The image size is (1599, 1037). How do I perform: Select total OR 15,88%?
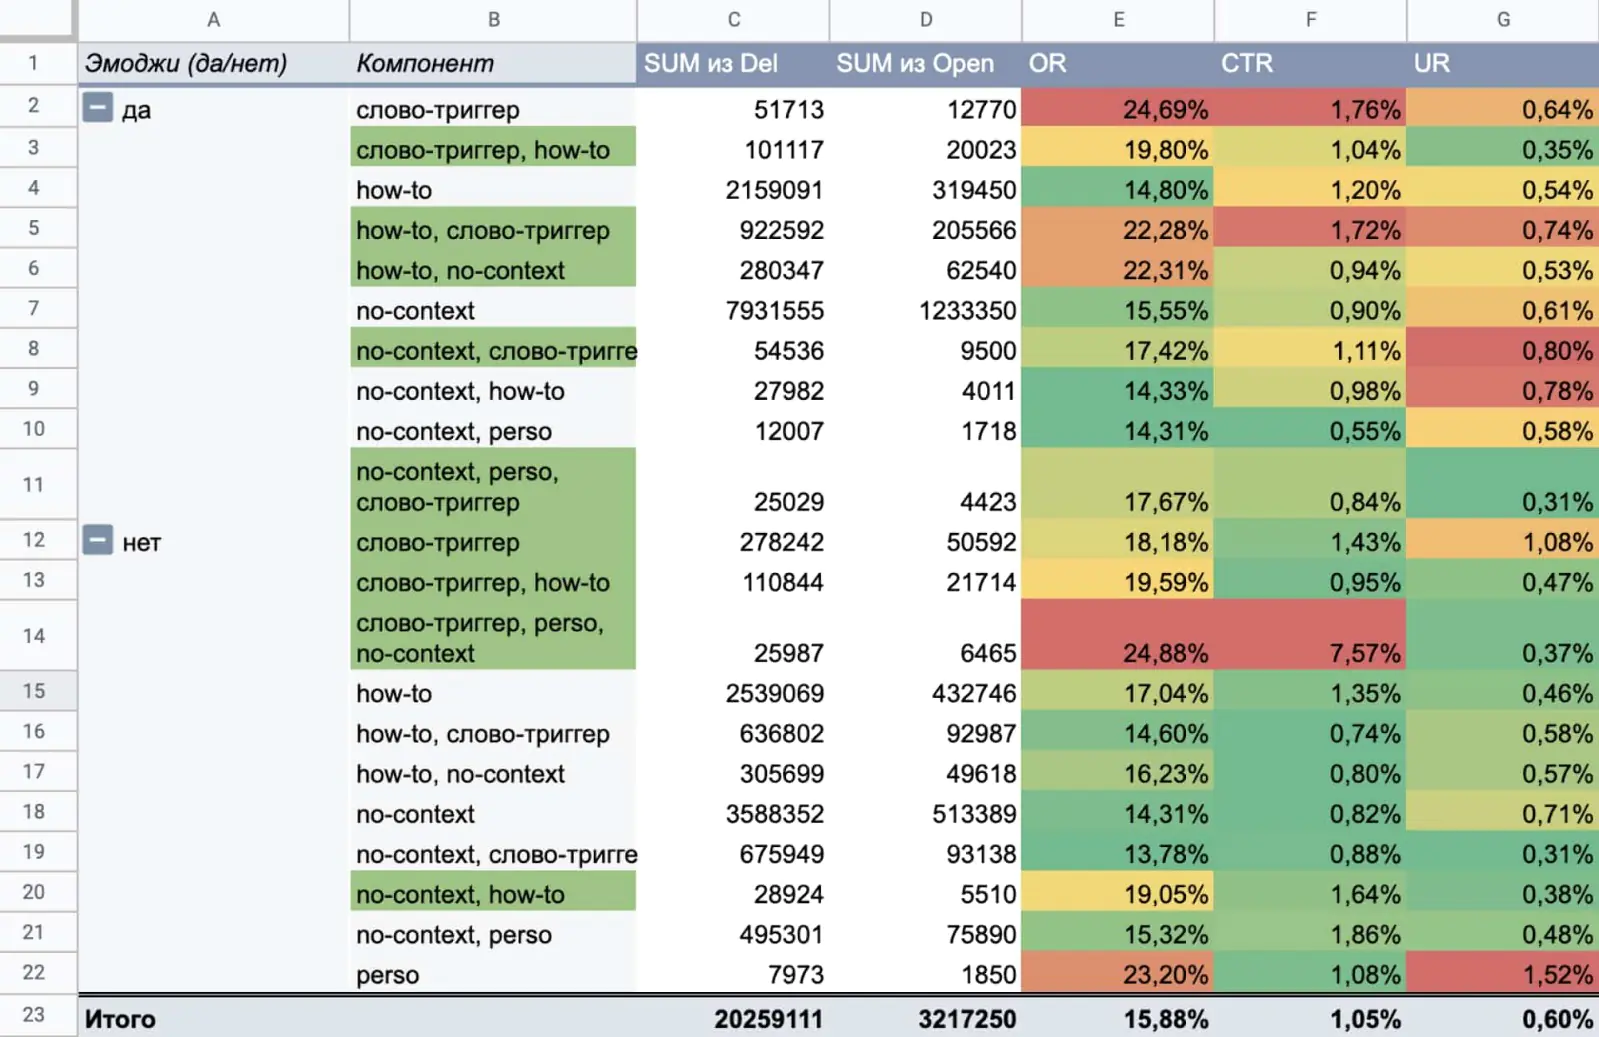(1118, 1018)
